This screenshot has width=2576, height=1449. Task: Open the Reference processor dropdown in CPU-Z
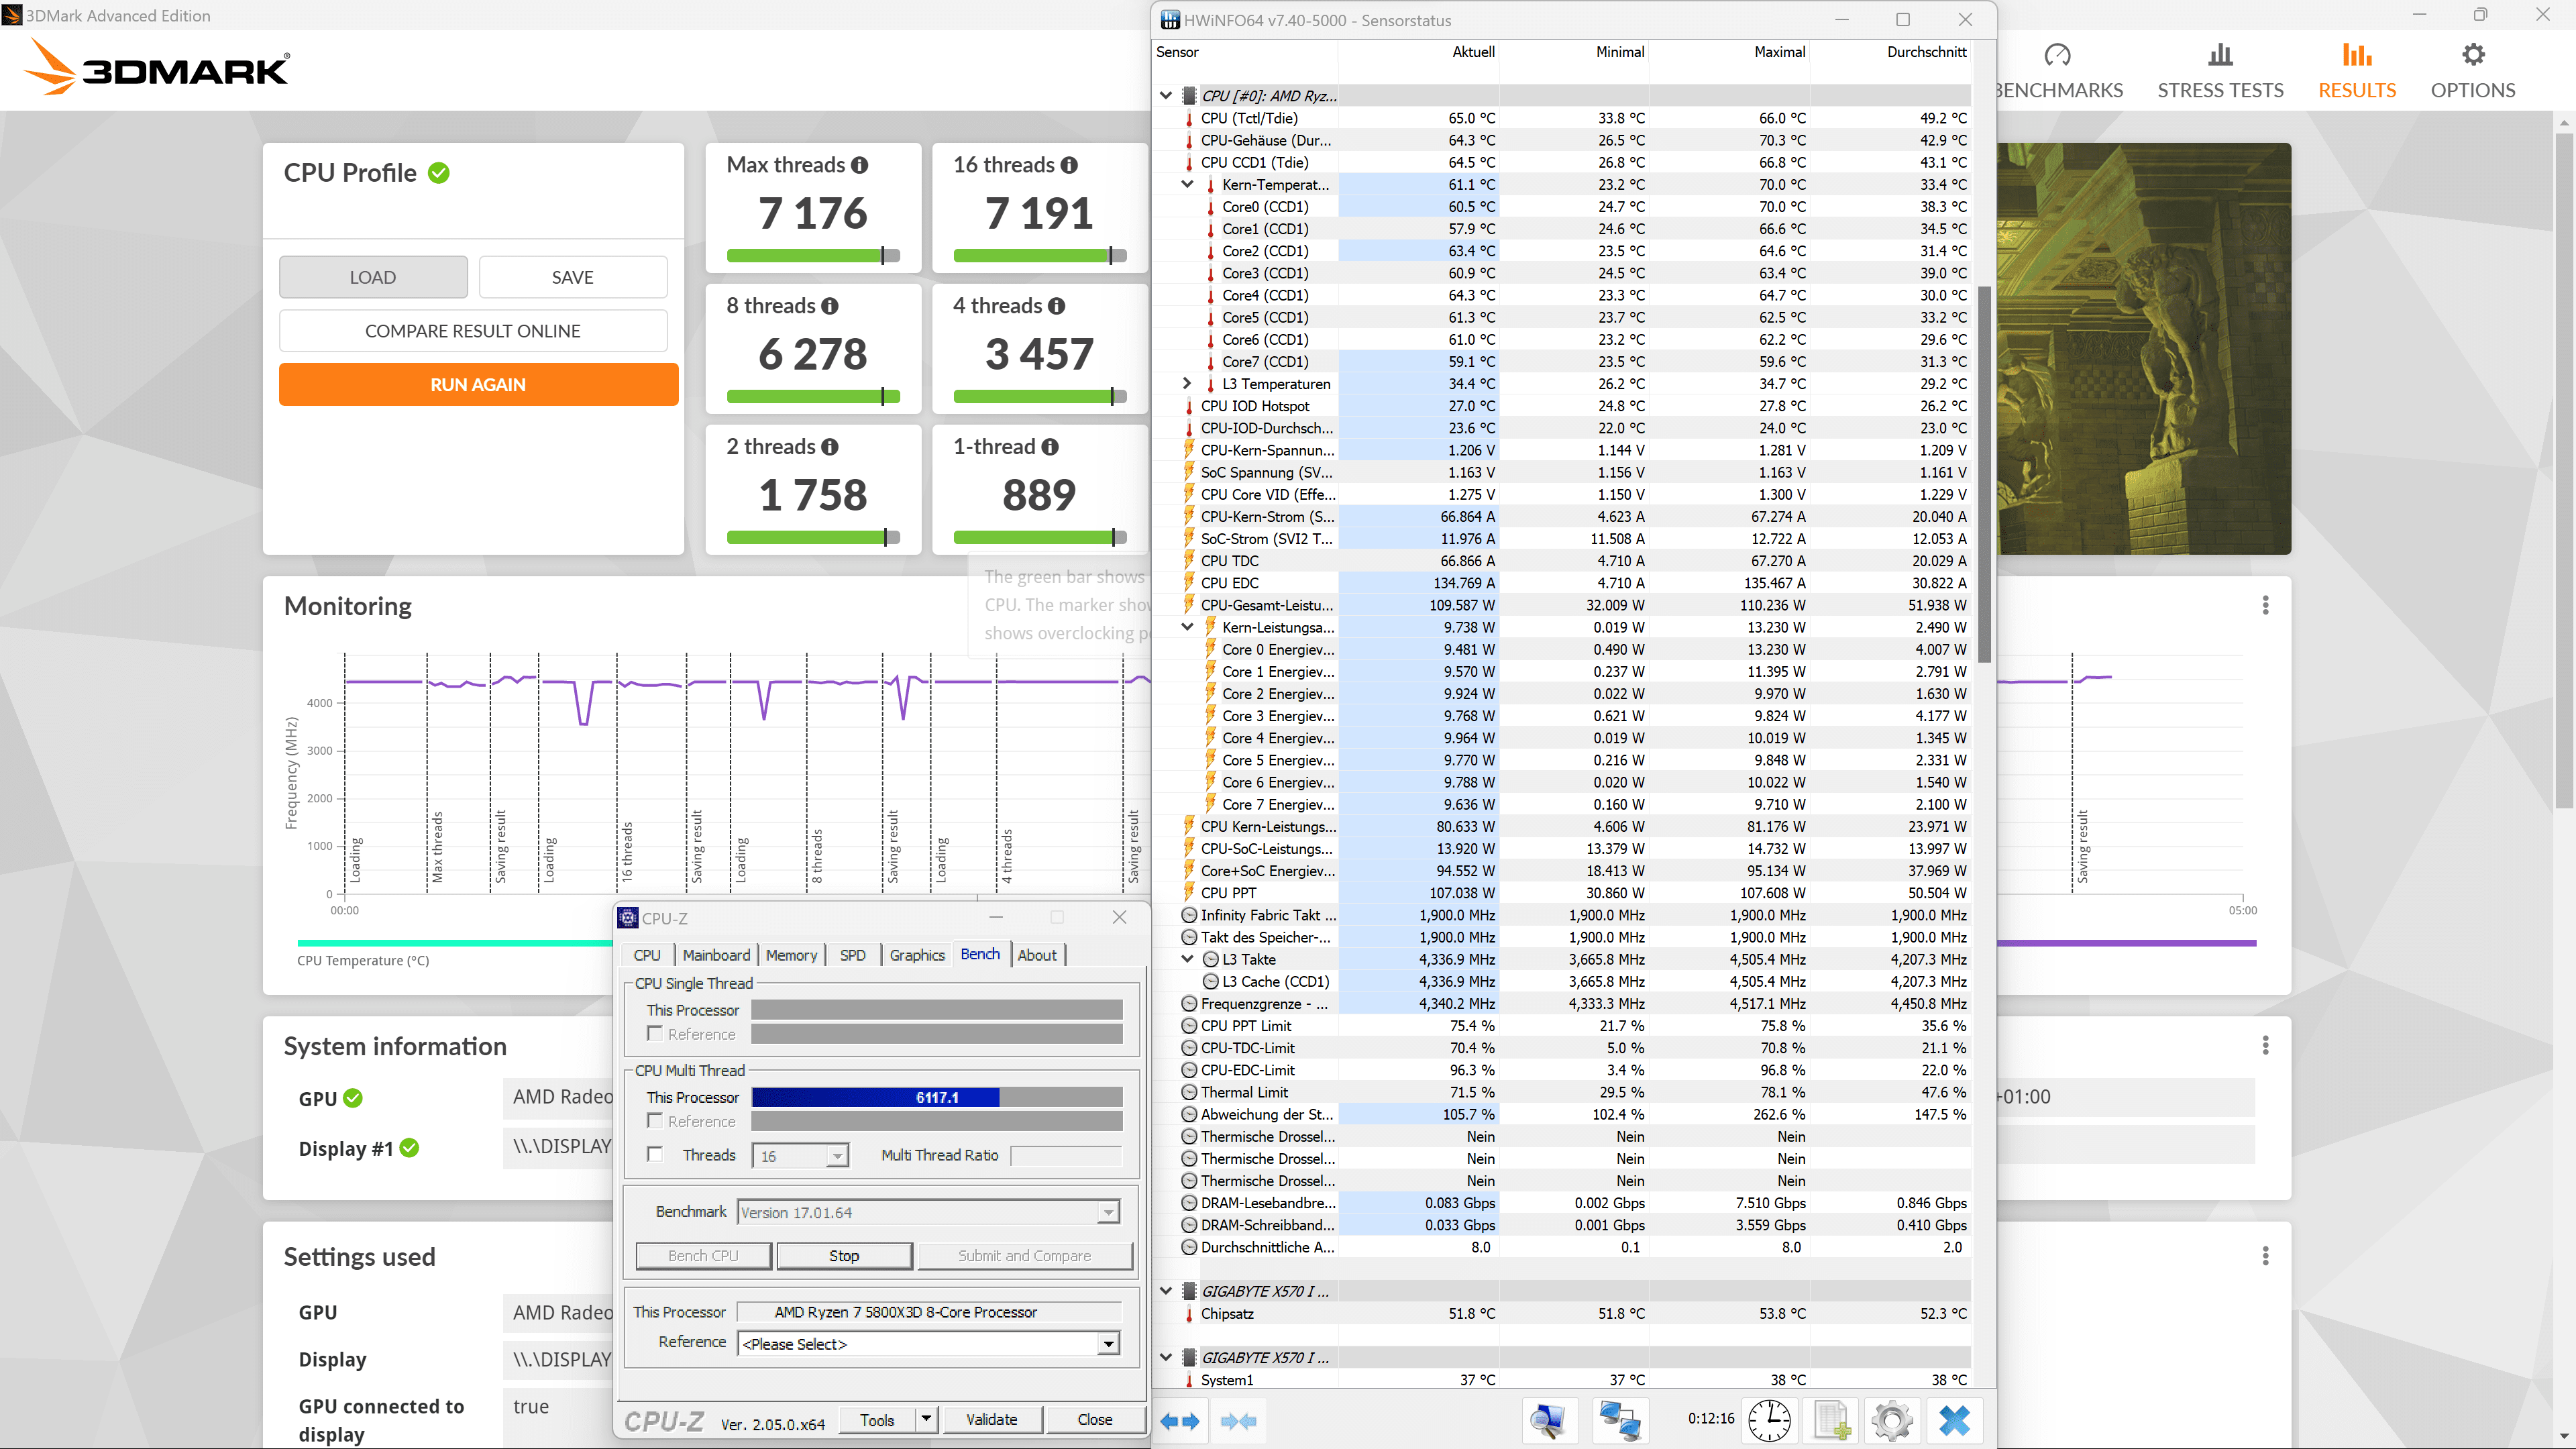tap(1108, 1344)
